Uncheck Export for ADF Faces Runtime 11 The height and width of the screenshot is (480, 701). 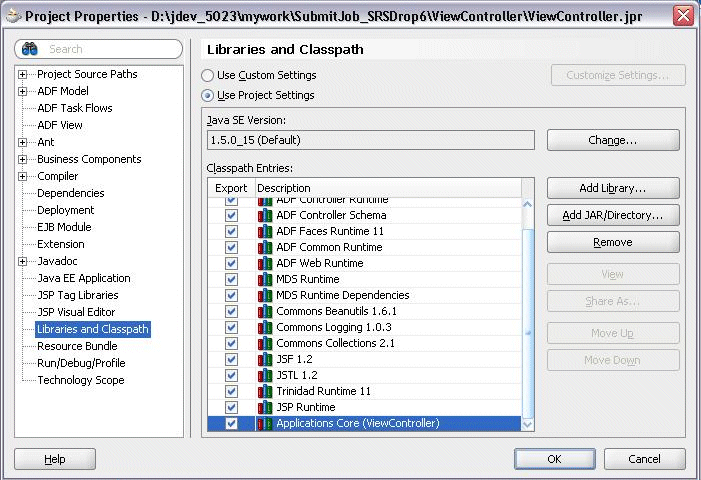pos(231,232)
